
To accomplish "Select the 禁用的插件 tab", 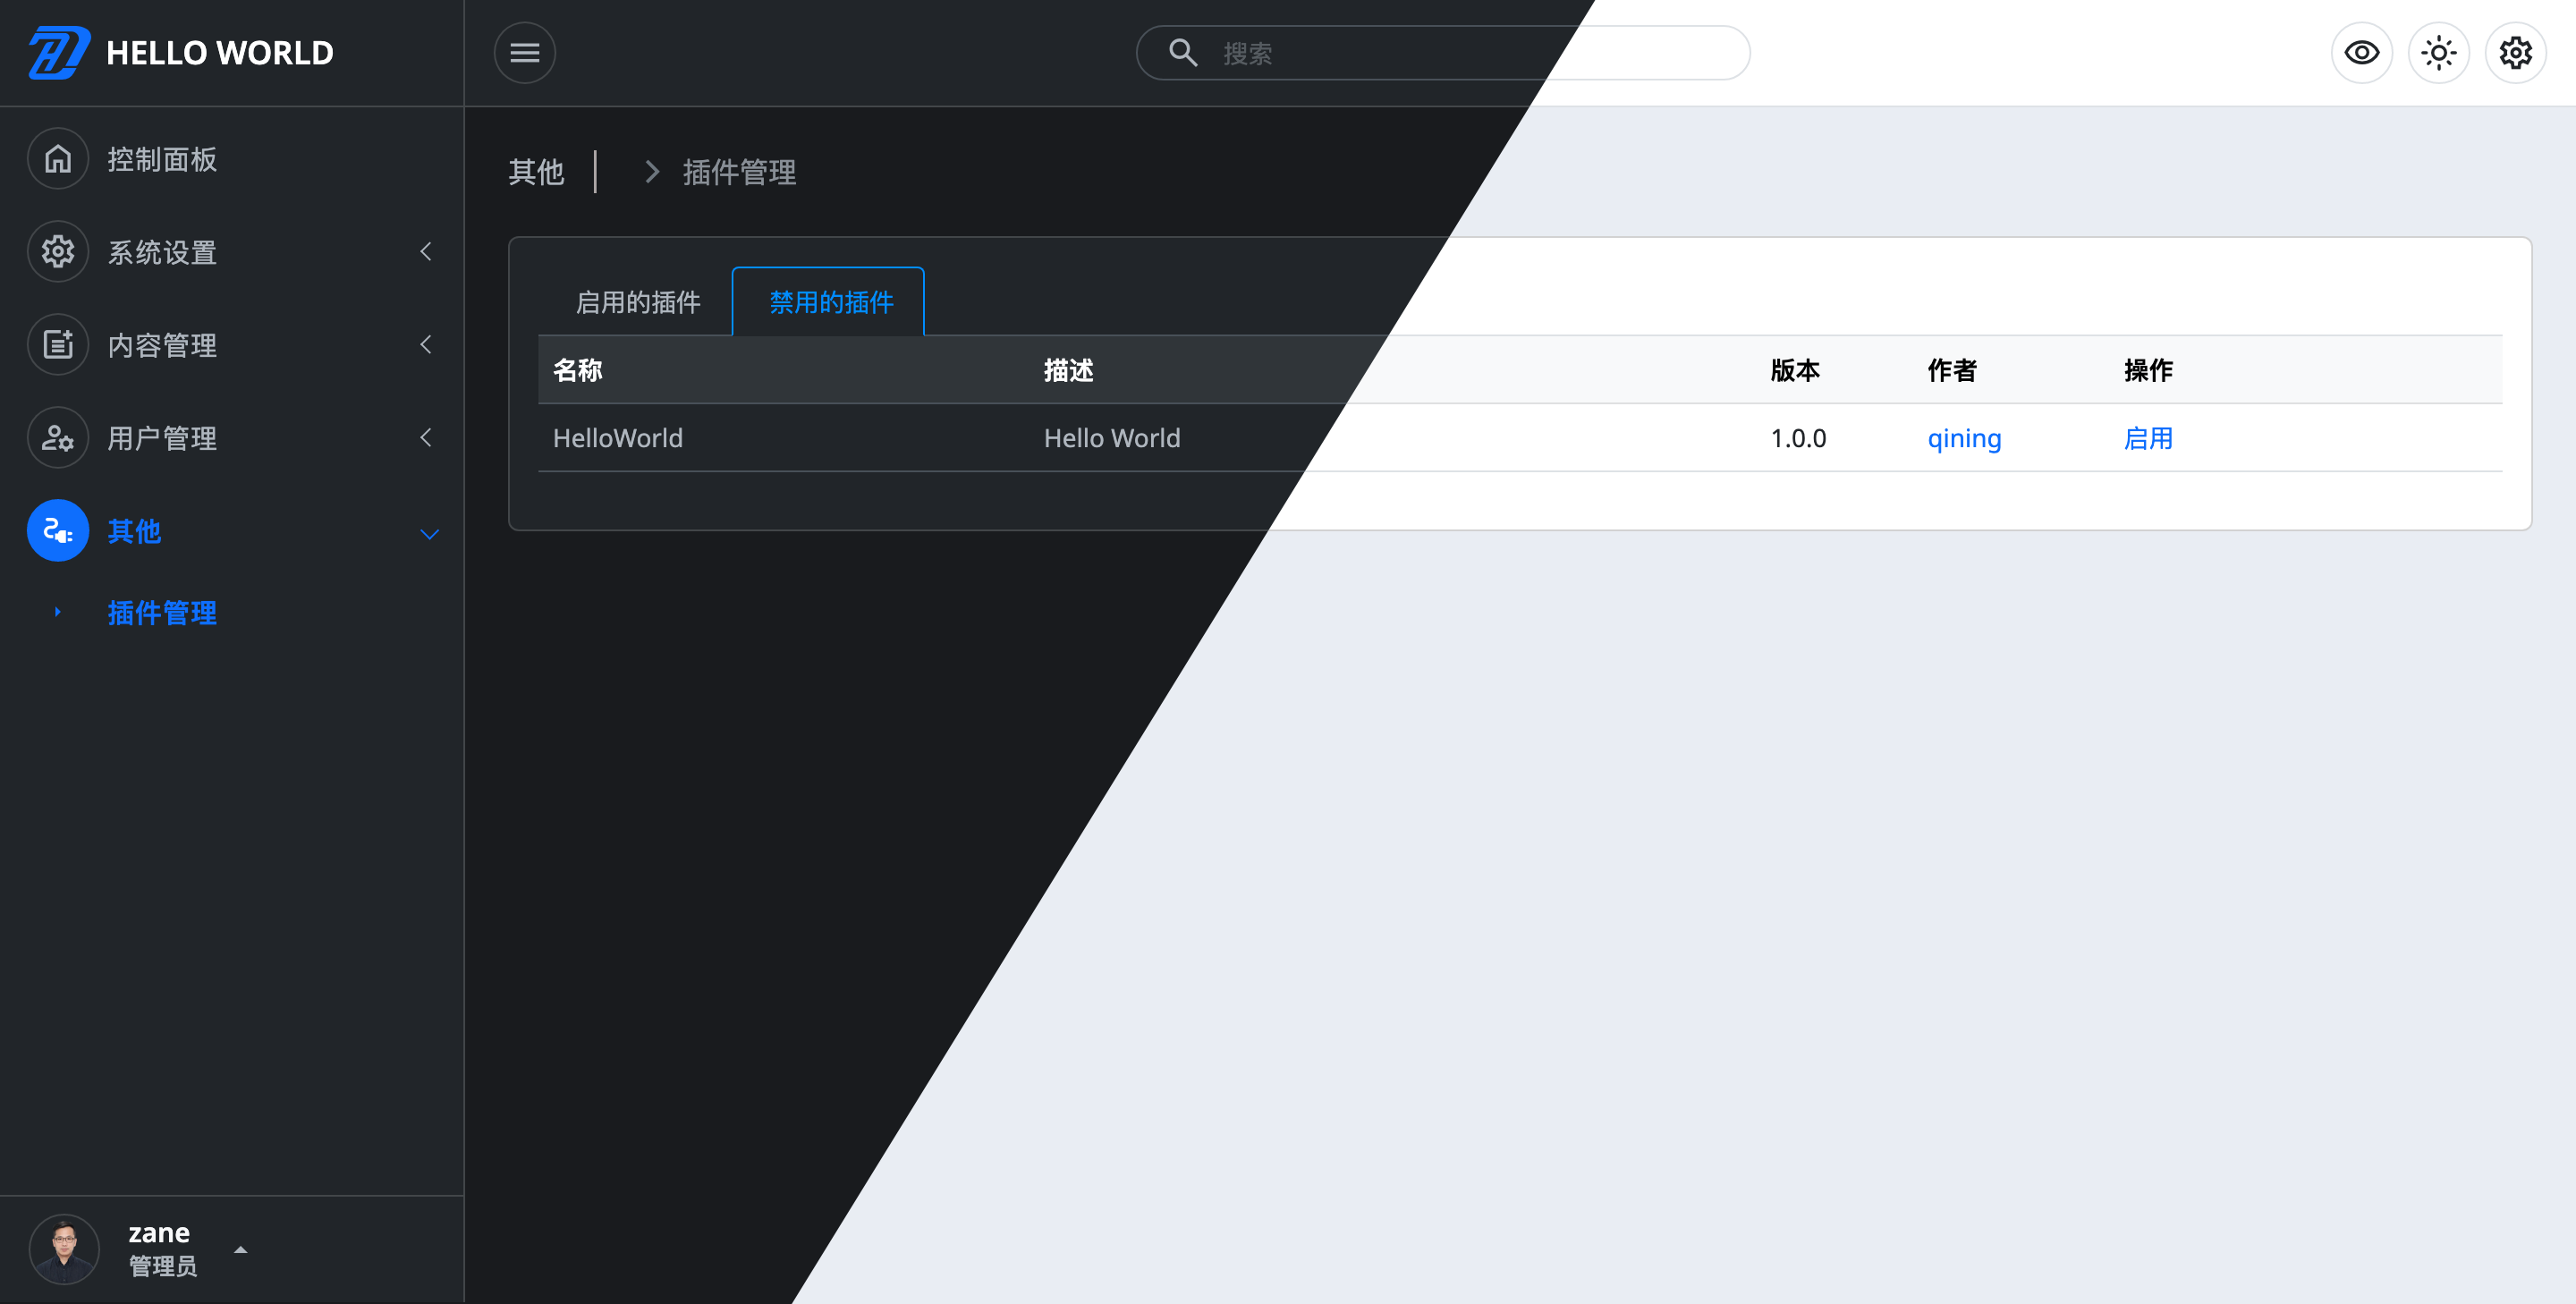I will pyautogui.click(x=828, y=301).
